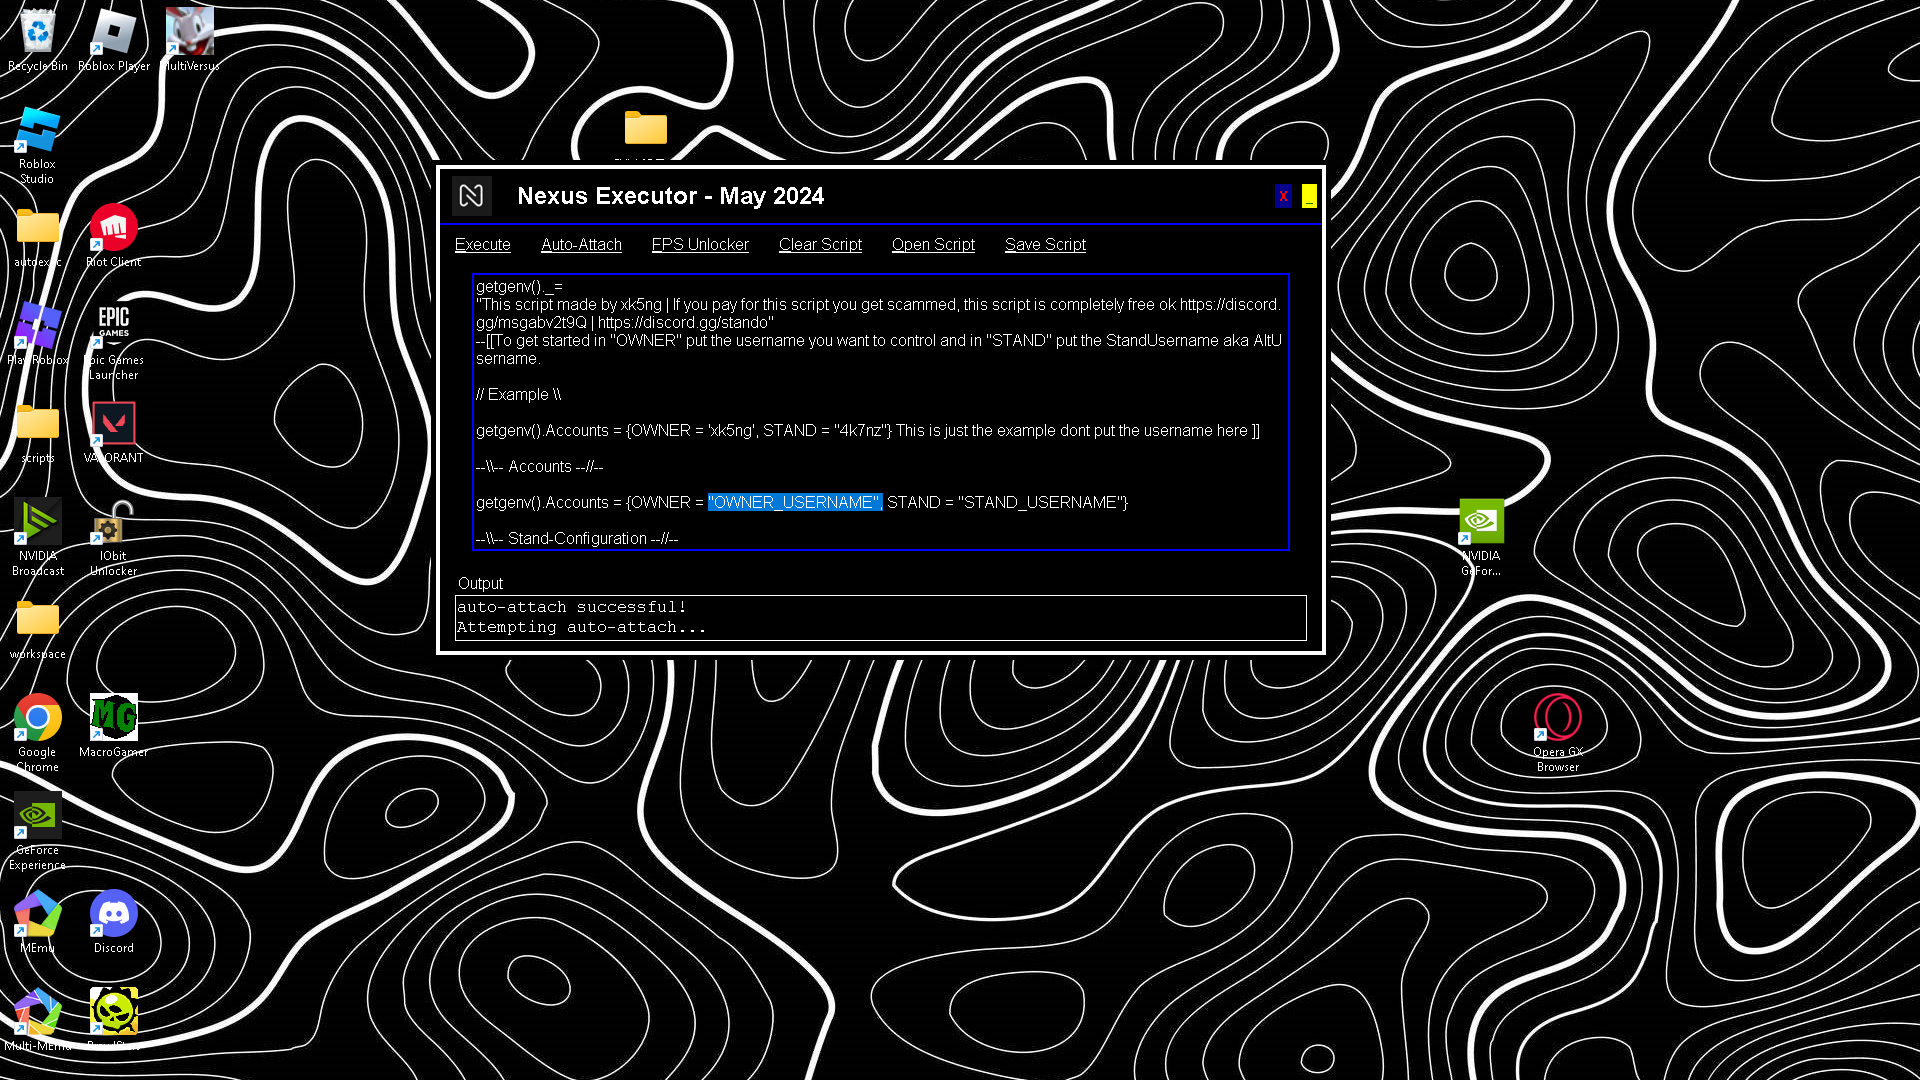The image size is (1920, 1080).
Task: Open the Discord desktop shortcut
Action: pyautogui.click(x=113, y=915)
